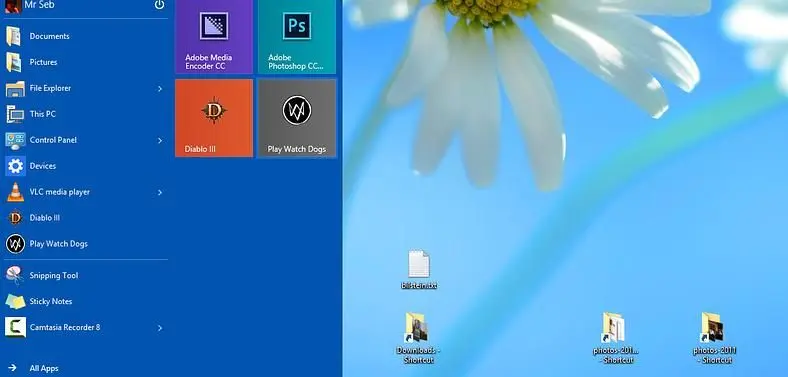
Task: Click the This PC icon
Action: tap(15, 114)
